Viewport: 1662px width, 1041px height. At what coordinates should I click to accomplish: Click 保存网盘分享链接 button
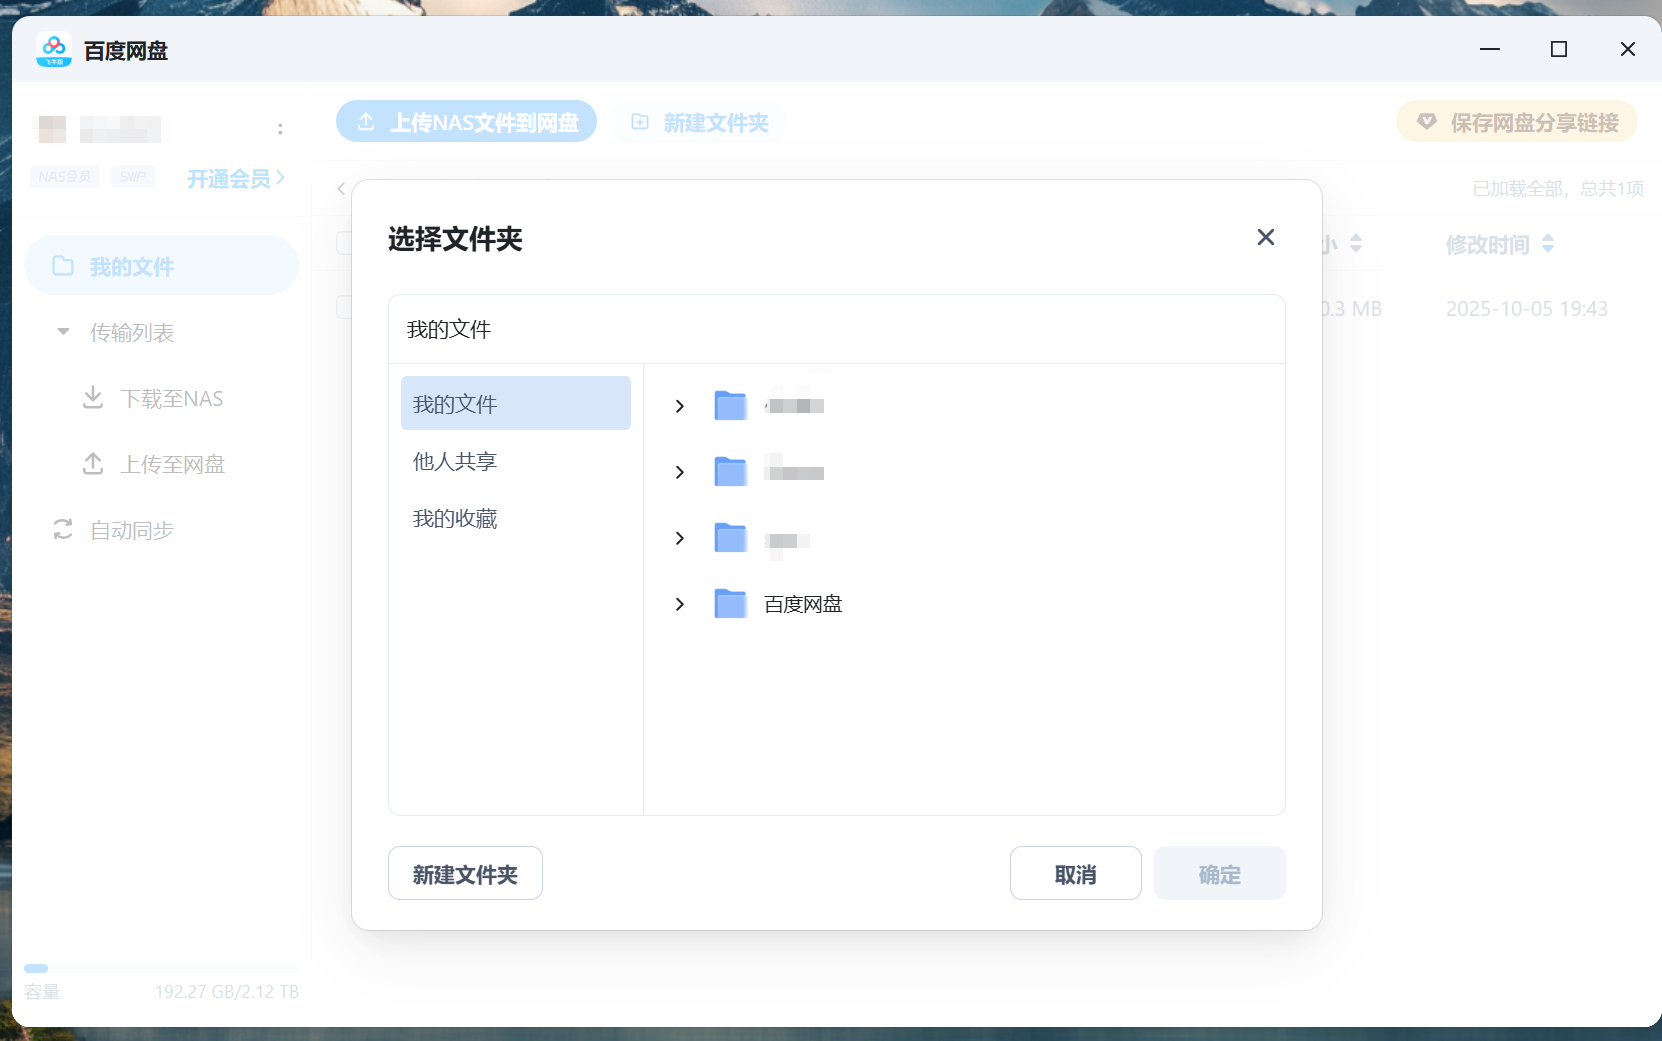(x=1517, y=121)
